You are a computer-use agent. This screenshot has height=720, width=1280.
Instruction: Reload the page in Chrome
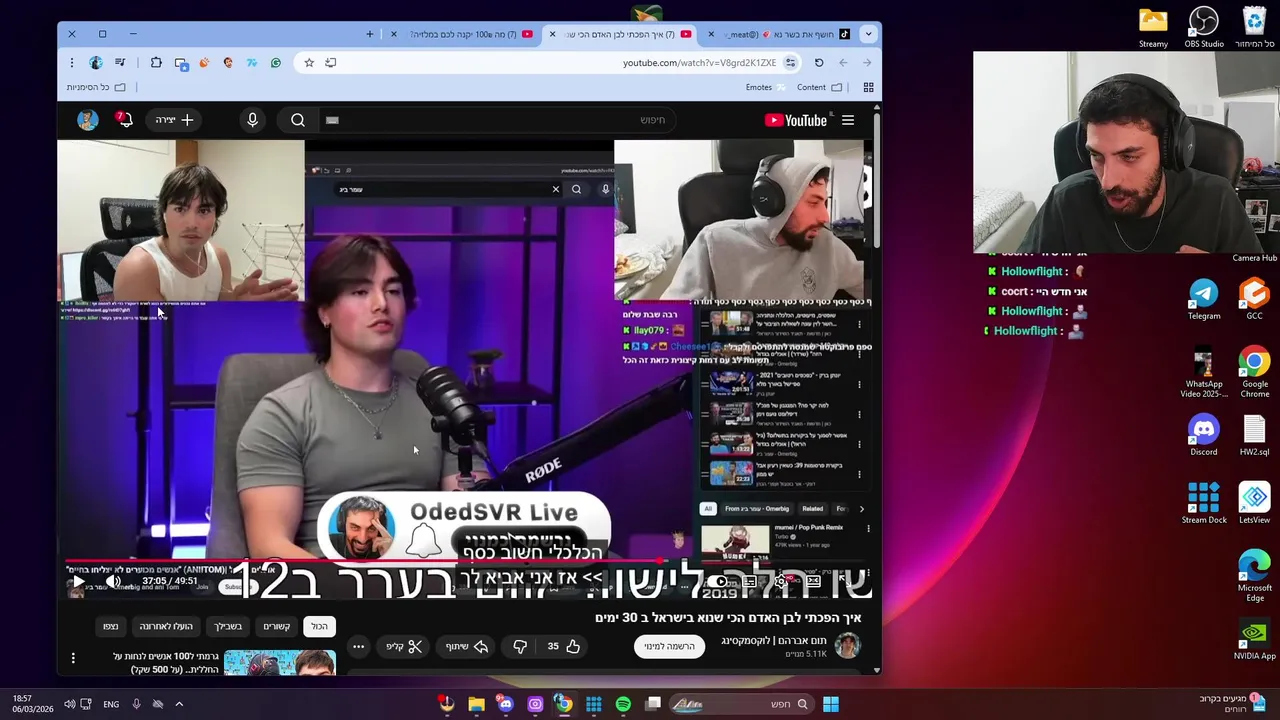(x=819, y=62)
